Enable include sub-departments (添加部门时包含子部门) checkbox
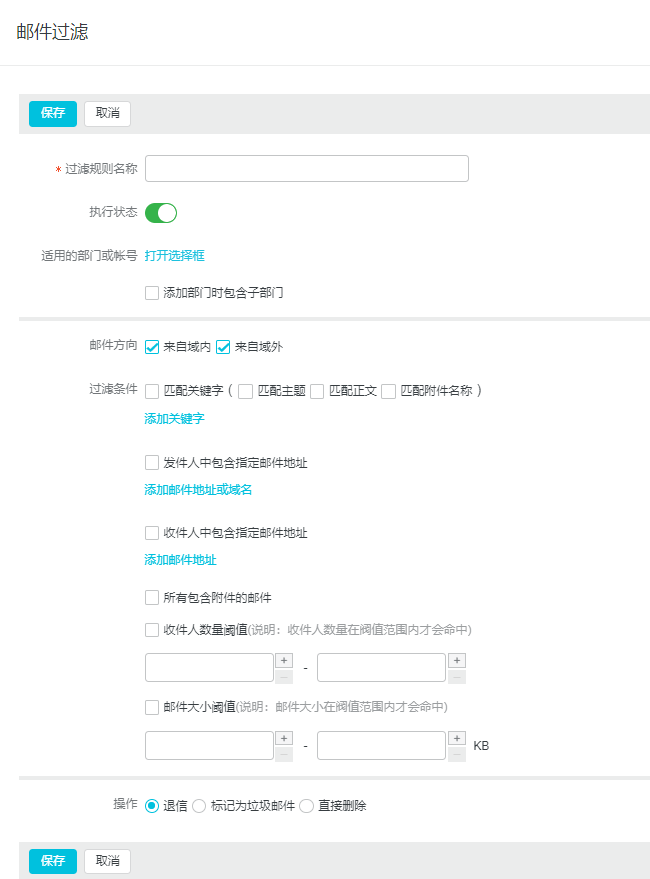This screenshot has height=879, width=650. [x=152, y=294]
